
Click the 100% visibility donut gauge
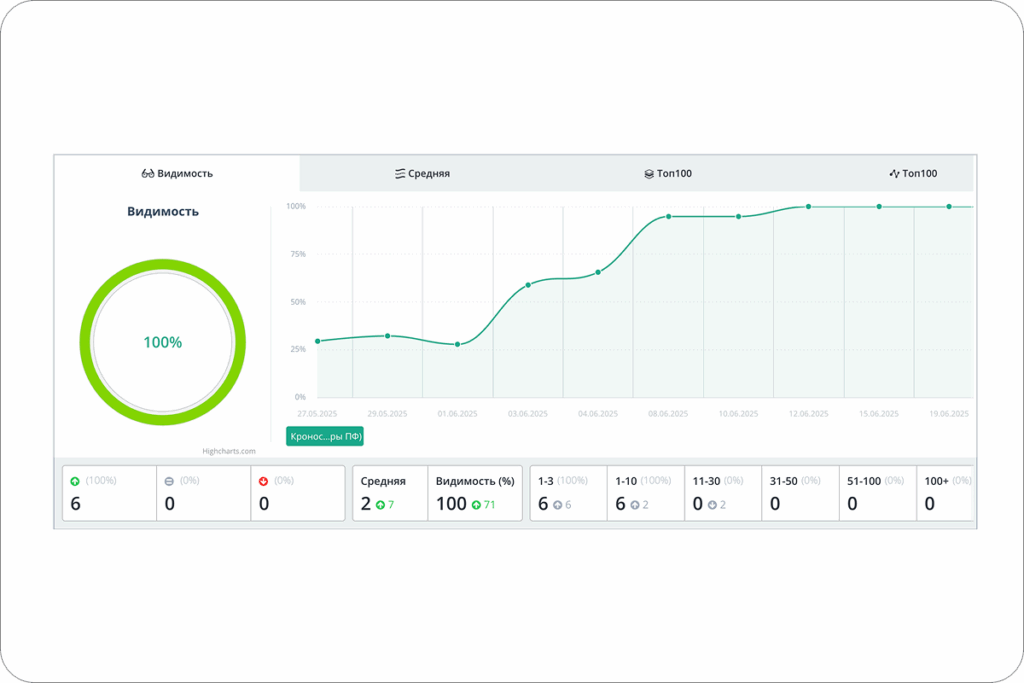pos(163,342)
